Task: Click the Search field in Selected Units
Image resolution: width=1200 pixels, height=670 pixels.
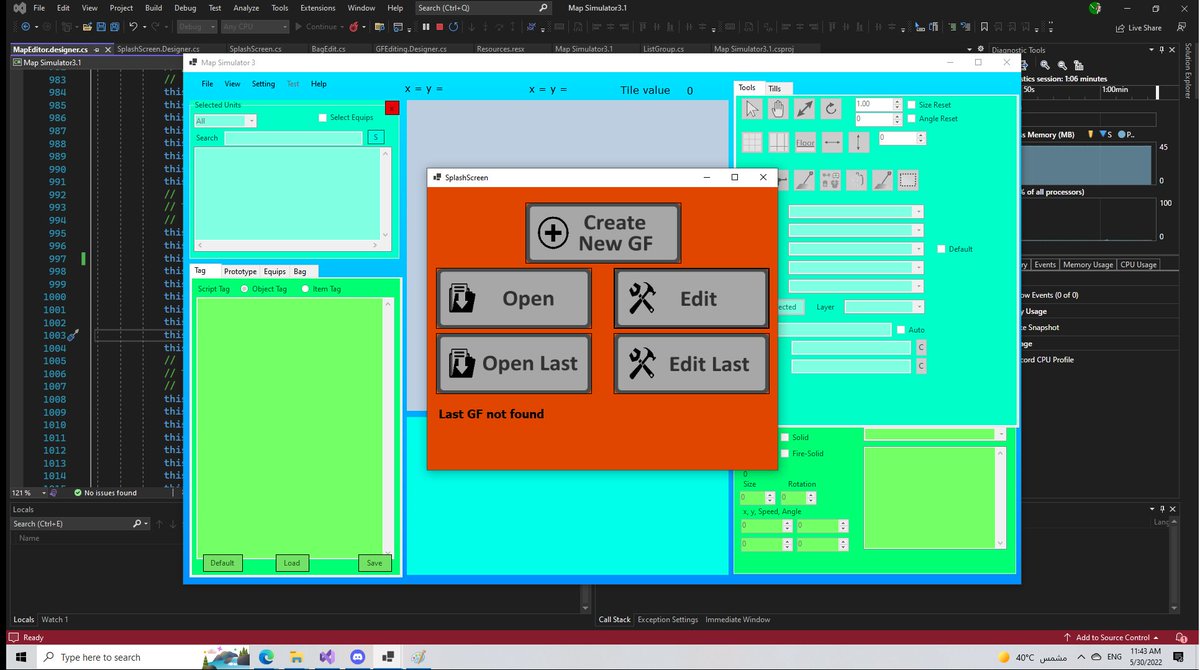Action: [293, 138]
